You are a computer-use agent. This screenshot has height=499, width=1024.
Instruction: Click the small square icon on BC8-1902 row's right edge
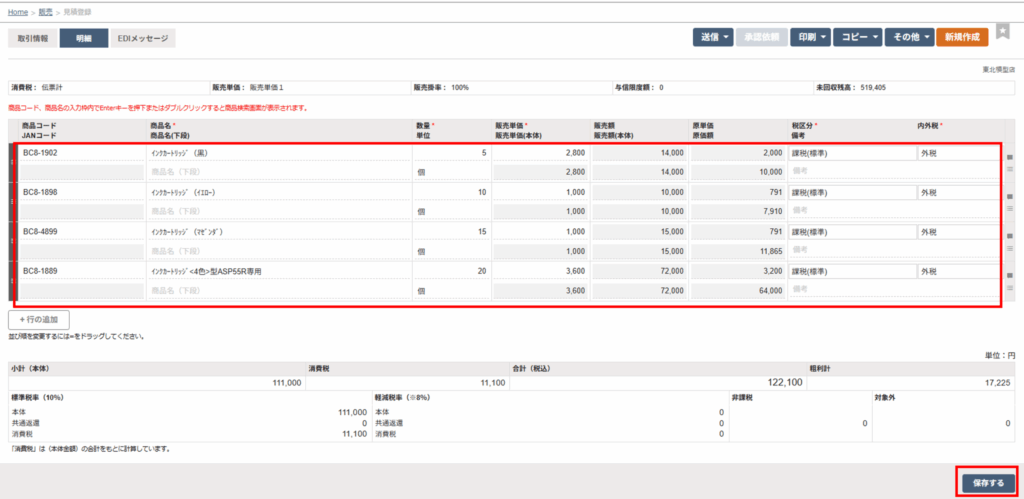coord(1009,157)
